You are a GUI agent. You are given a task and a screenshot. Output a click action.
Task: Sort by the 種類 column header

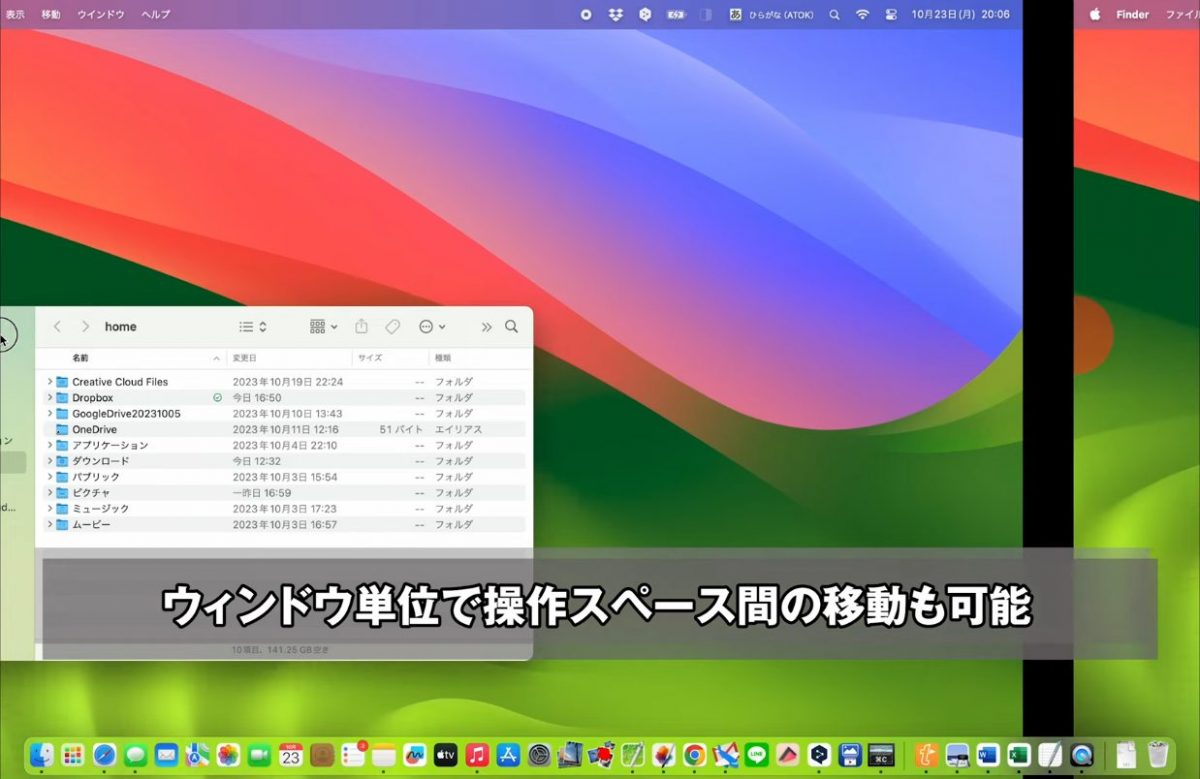[442, 358]
